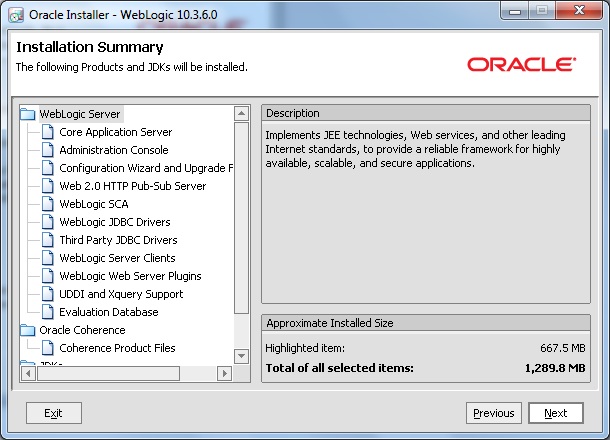
Task: Select WebLogic SCA item
Action: pyautogui.click(x=94, y=204)
